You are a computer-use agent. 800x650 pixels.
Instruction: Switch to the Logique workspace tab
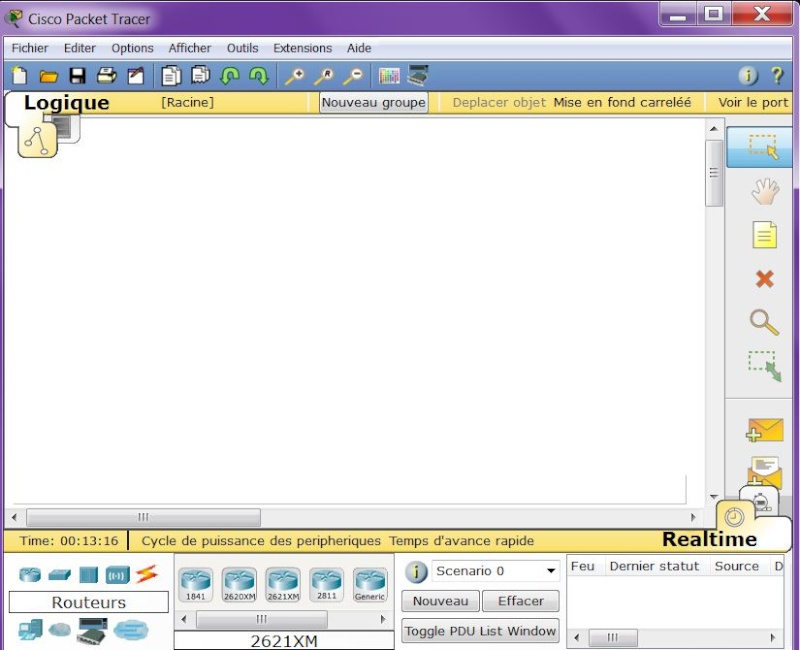point(66,103)
